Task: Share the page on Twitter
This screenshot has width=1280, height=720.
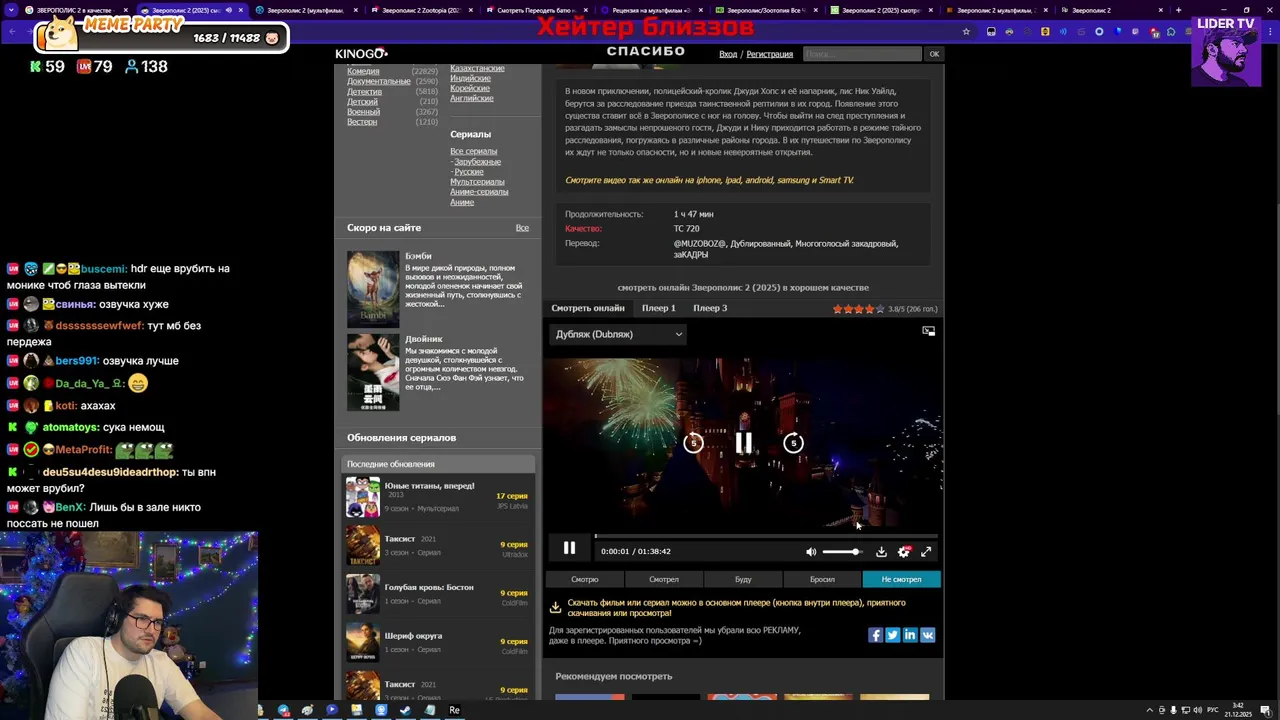Action: pos(893,635)
